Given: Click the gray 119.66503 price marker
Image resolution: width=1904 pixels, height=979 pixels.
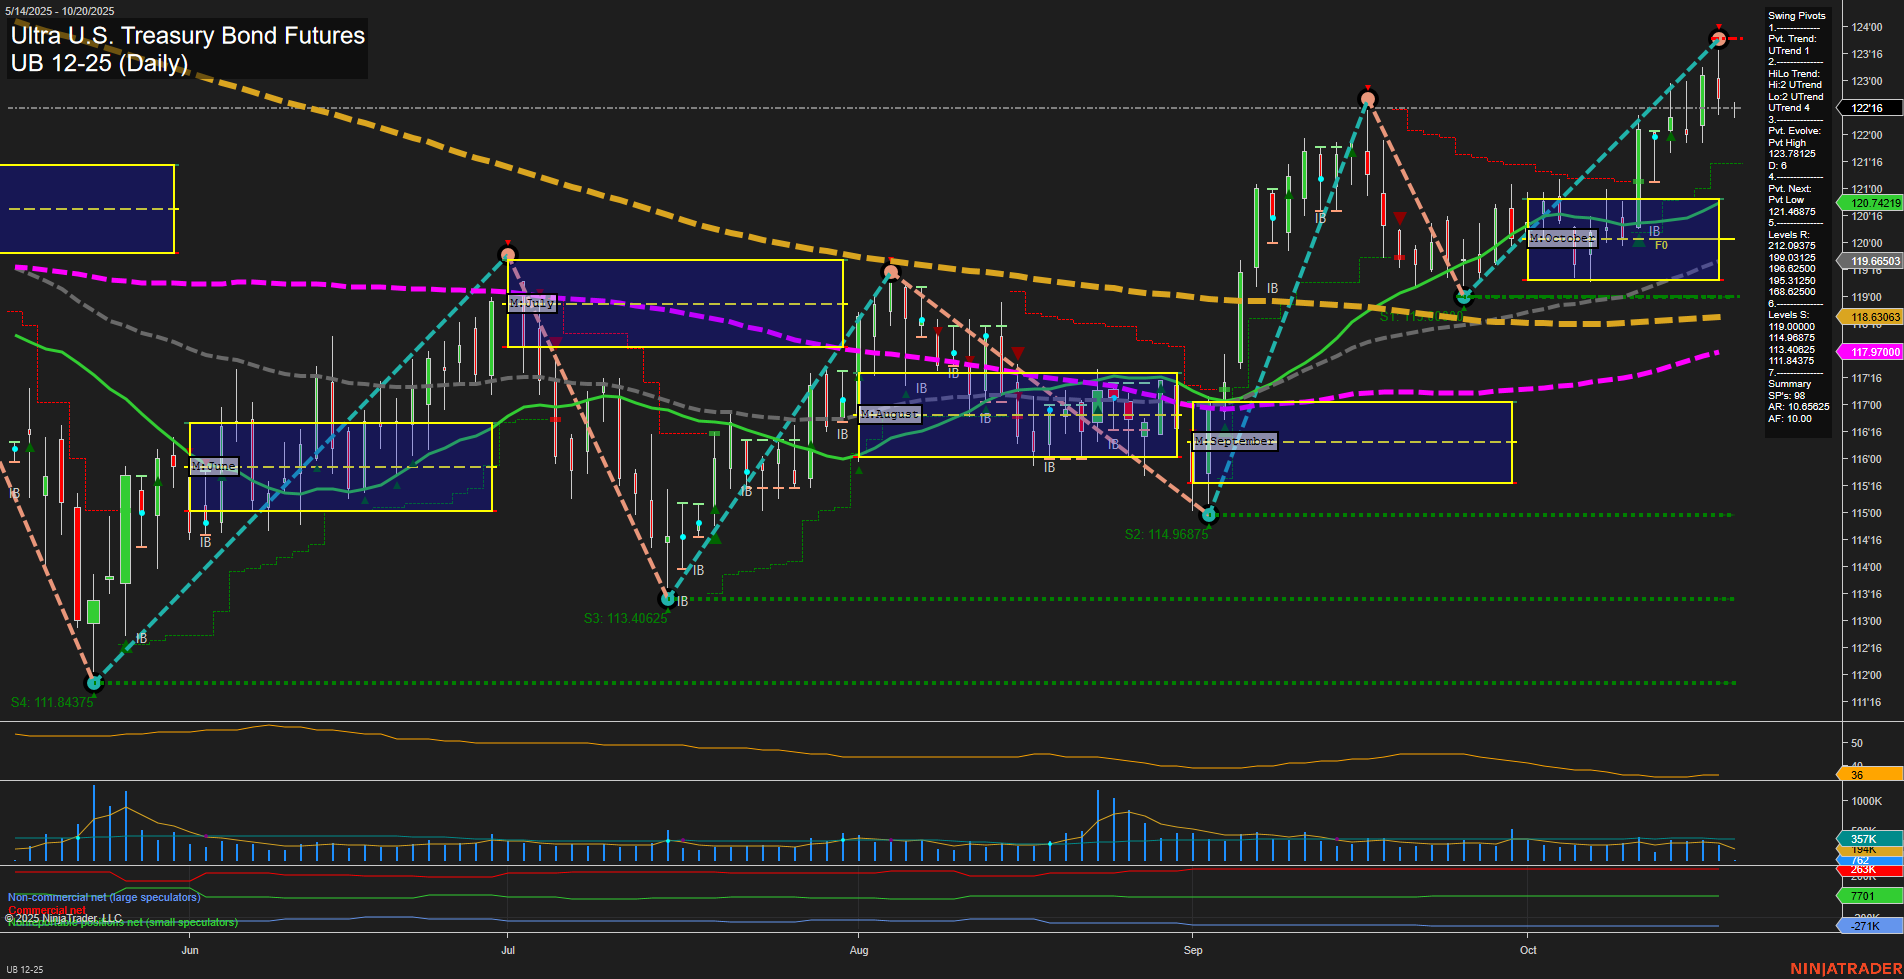Looking at the screenshot, I should click(x=1874, y=261).
